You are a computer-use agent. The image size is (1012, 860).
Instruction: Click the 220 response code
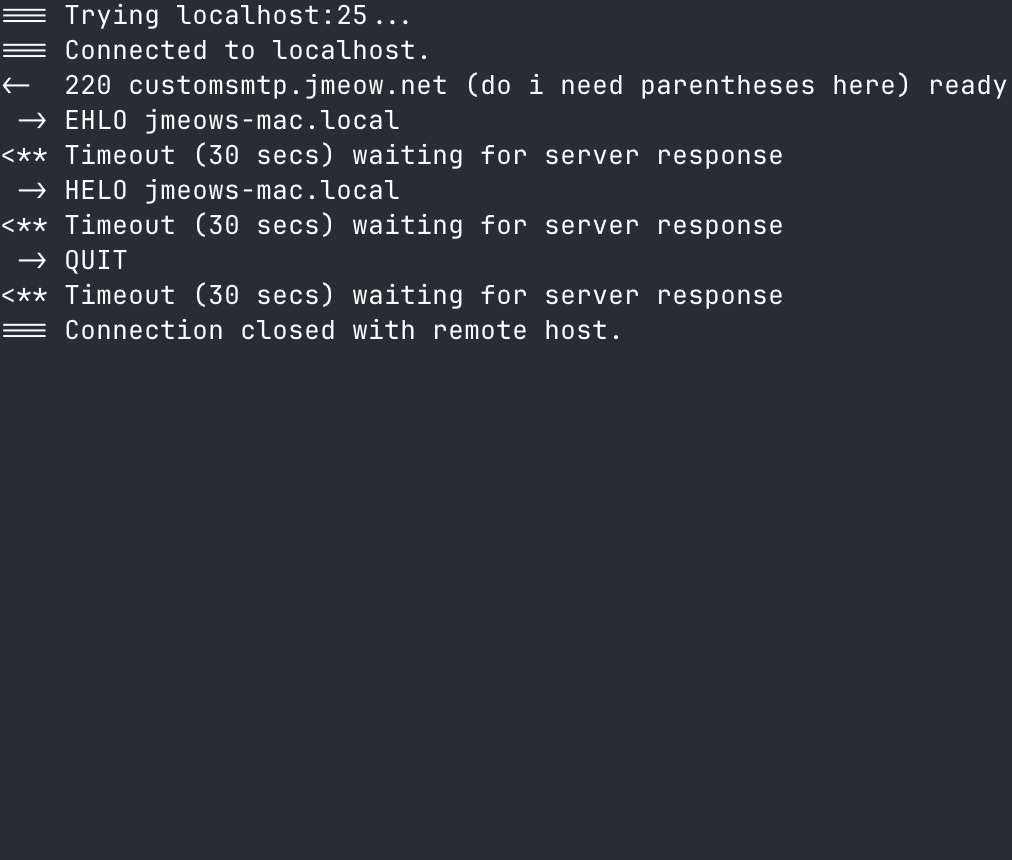click(88, 86)
